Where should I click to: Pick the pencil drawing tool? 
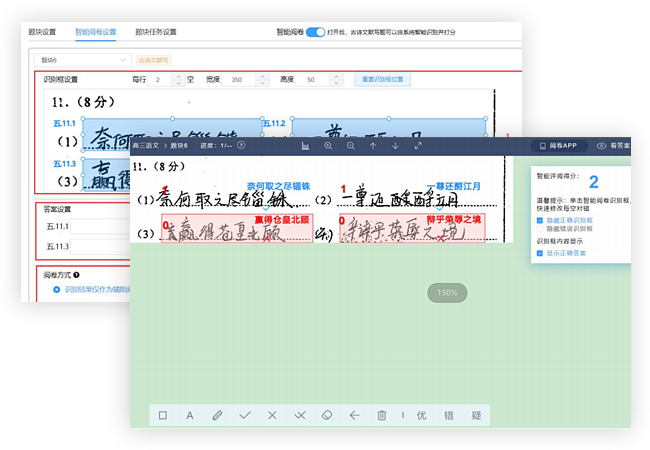point(217,415)
